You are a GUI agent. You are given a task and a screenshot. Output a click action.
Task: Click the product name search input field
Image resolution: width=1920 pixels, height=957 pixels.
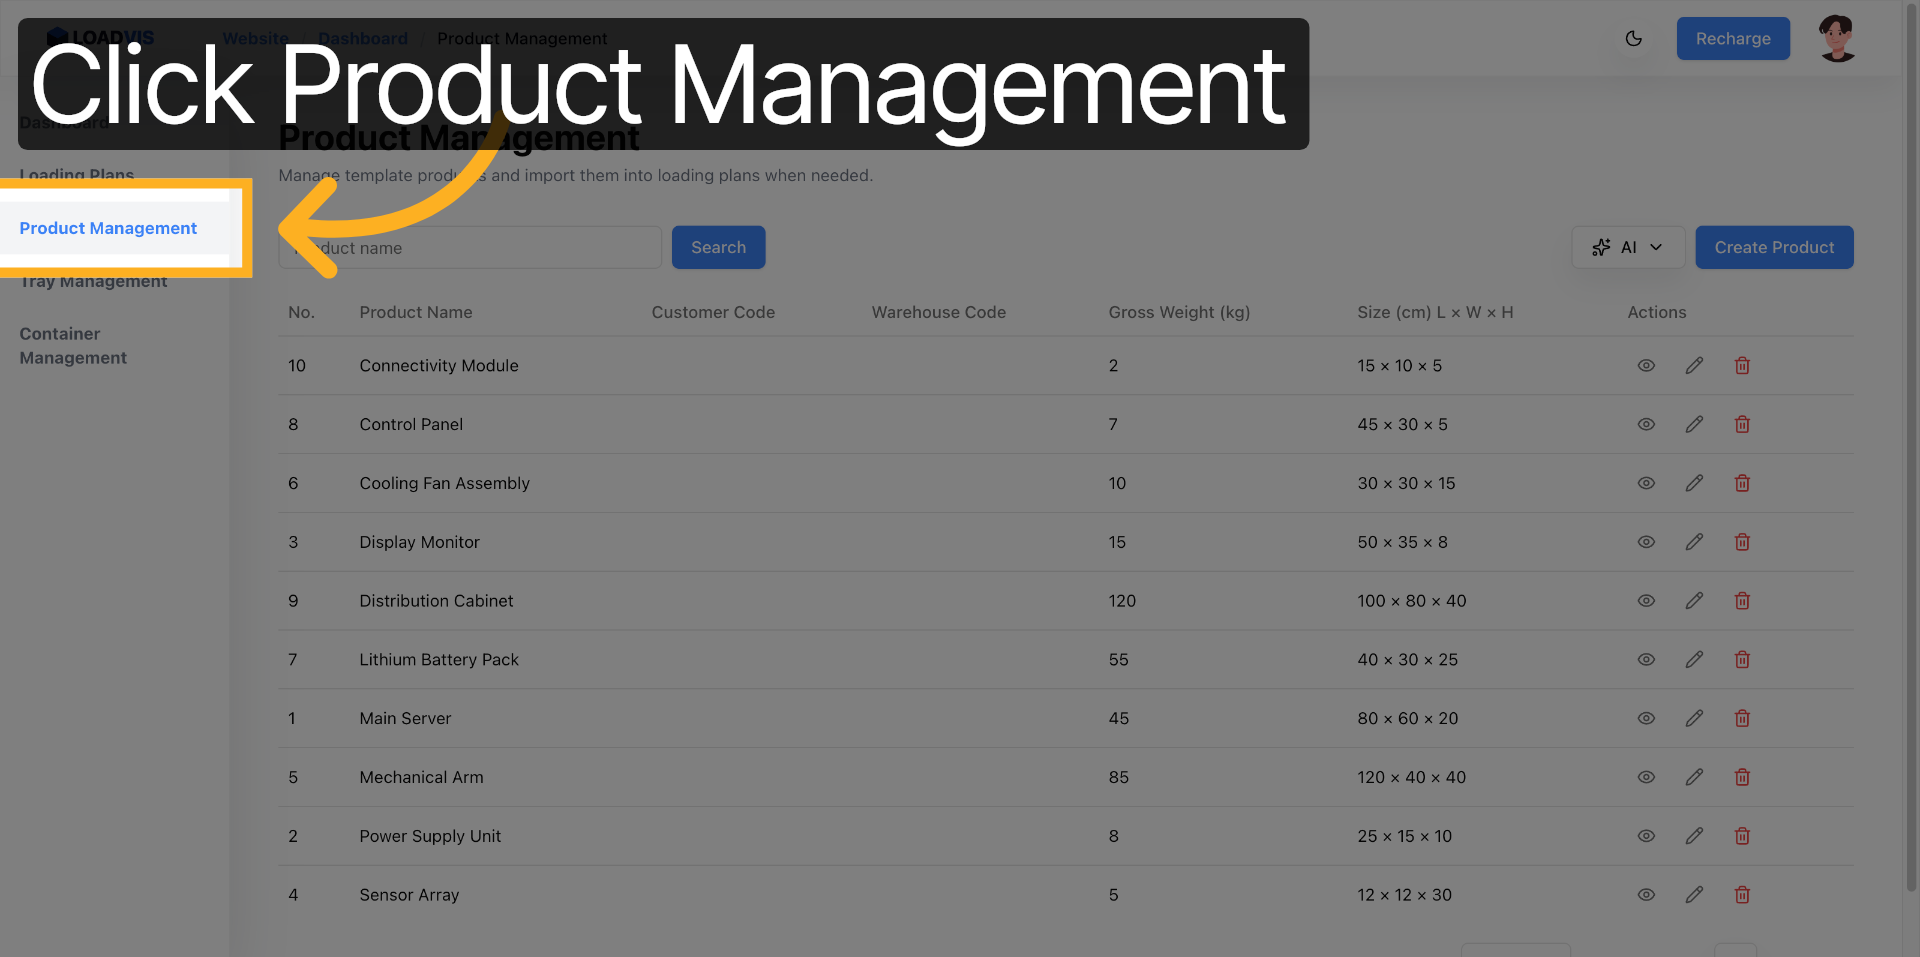click(x=470, y=247)
